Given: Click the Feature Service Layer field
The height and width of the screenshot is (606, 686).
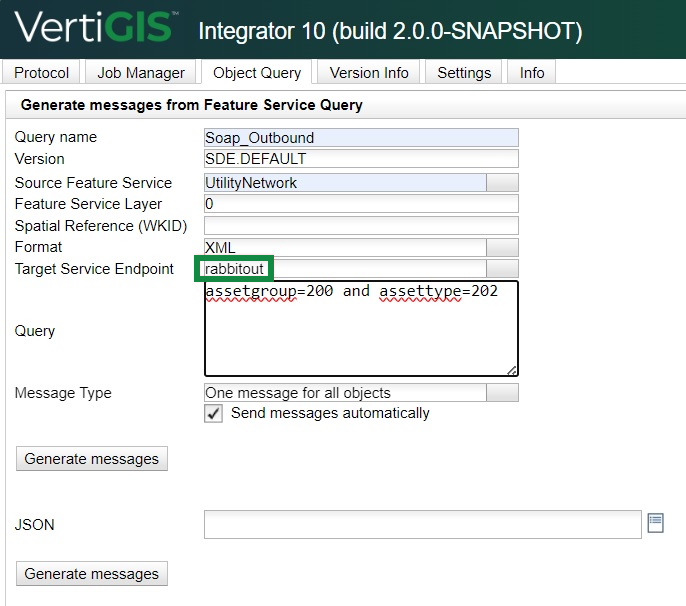Looking at the screenshot, I should [x=361, y=204].
